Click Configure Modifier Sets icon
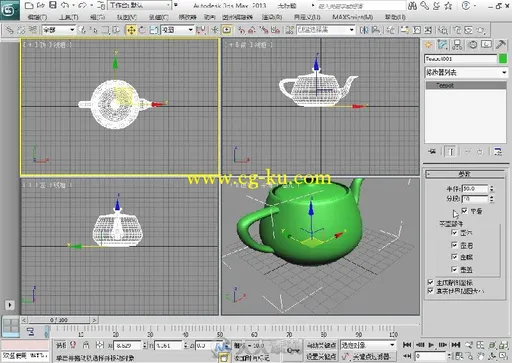Viewport: 512px width, 363px height. (498, 152)
